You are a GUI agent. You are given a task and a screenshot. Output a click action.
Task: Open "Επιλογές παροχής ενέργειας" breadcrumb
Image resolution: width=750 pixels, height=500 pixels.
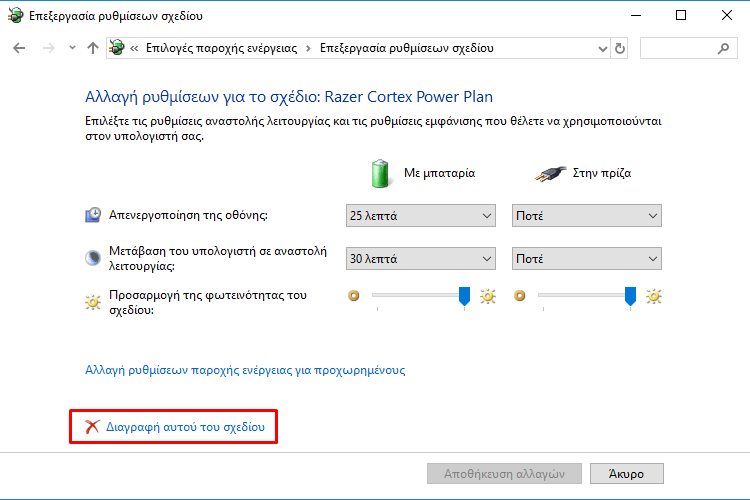(221, 48)
